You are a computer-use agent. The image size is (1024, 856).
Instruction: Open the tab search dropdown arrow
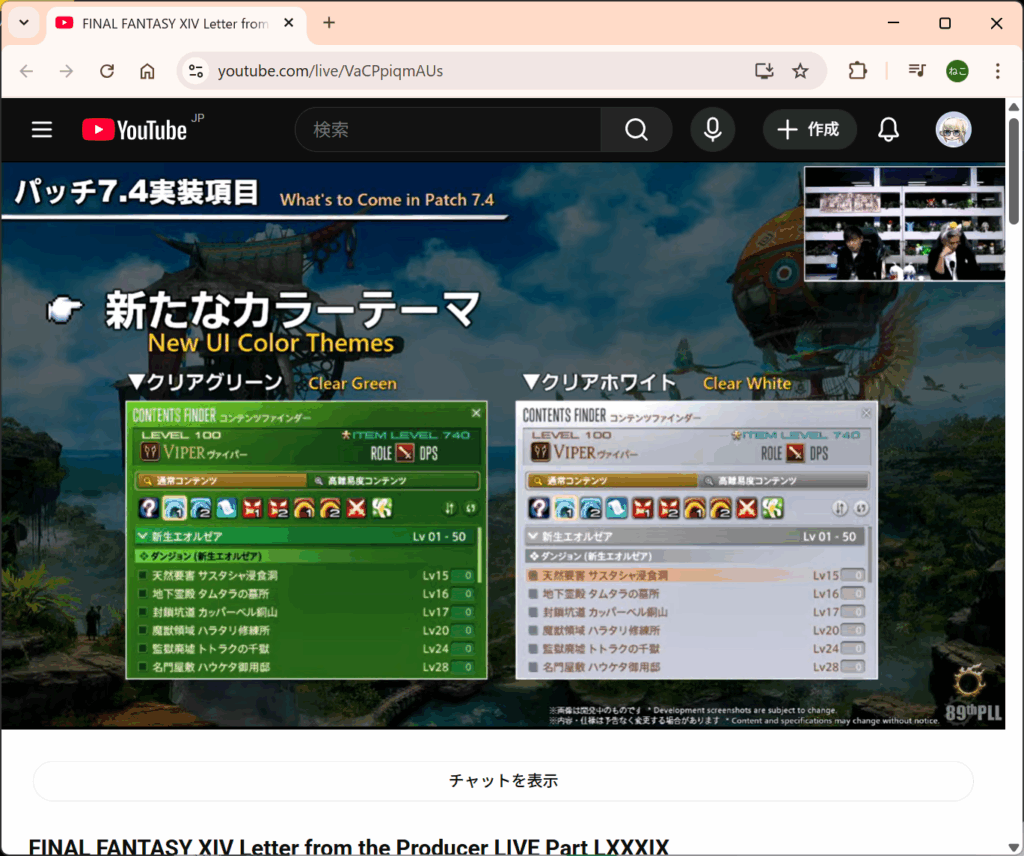point(24,23)
